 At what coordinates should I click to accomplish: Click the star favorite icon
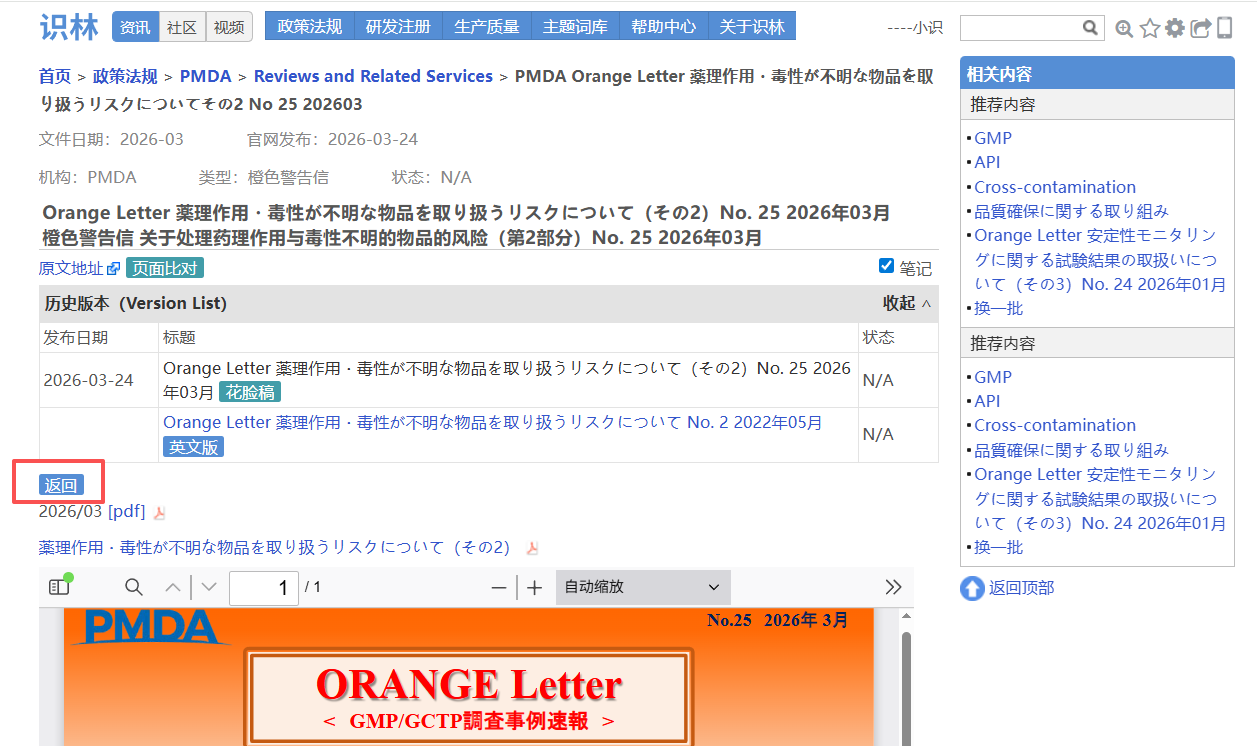[1149, 29]
